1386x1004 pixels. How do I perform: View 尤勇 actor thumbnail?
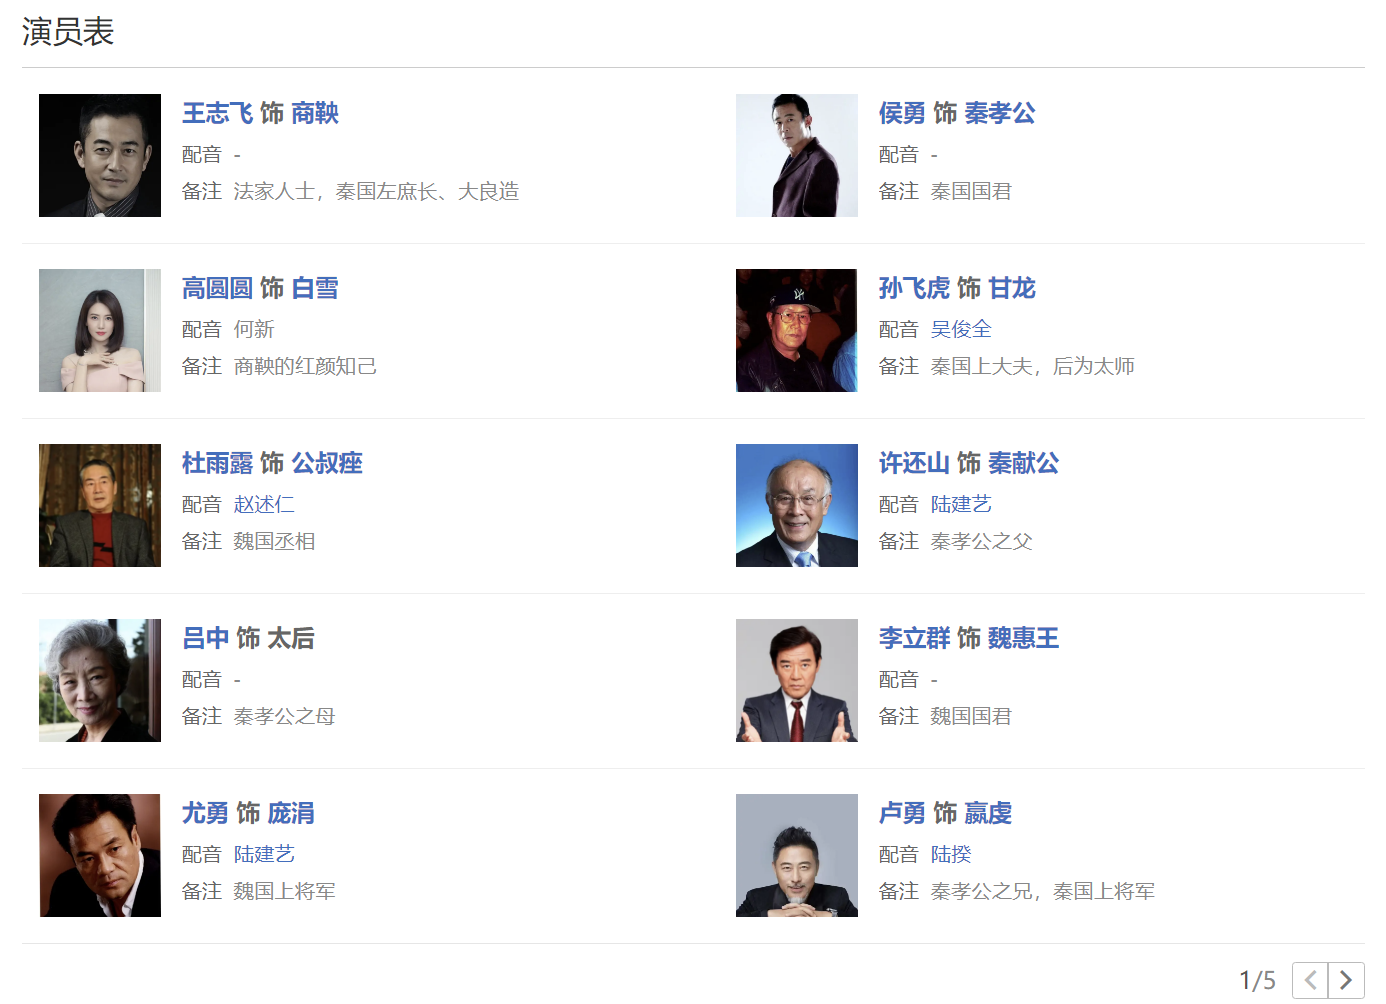tap(100, 856)
